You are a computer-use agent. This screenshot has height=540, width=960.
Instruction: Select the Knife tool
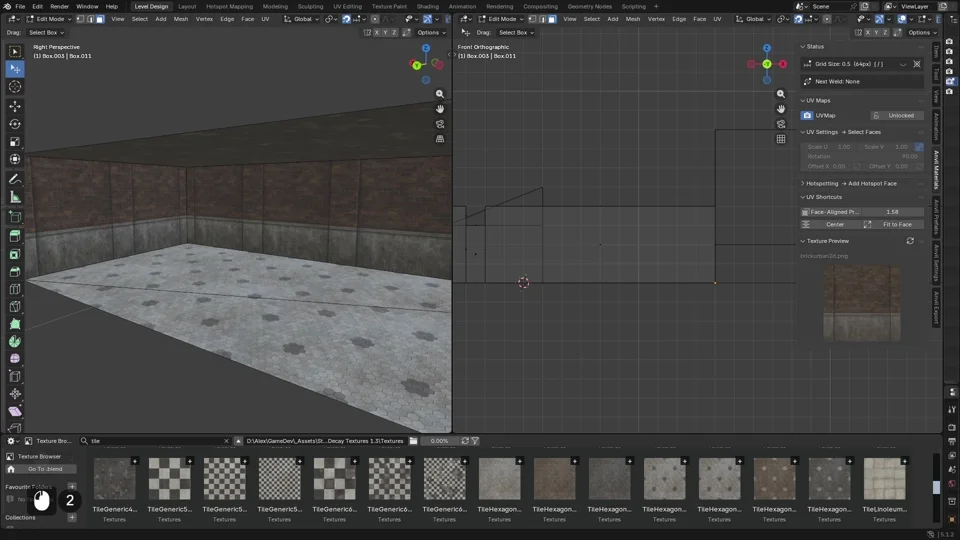coord(15,307)
